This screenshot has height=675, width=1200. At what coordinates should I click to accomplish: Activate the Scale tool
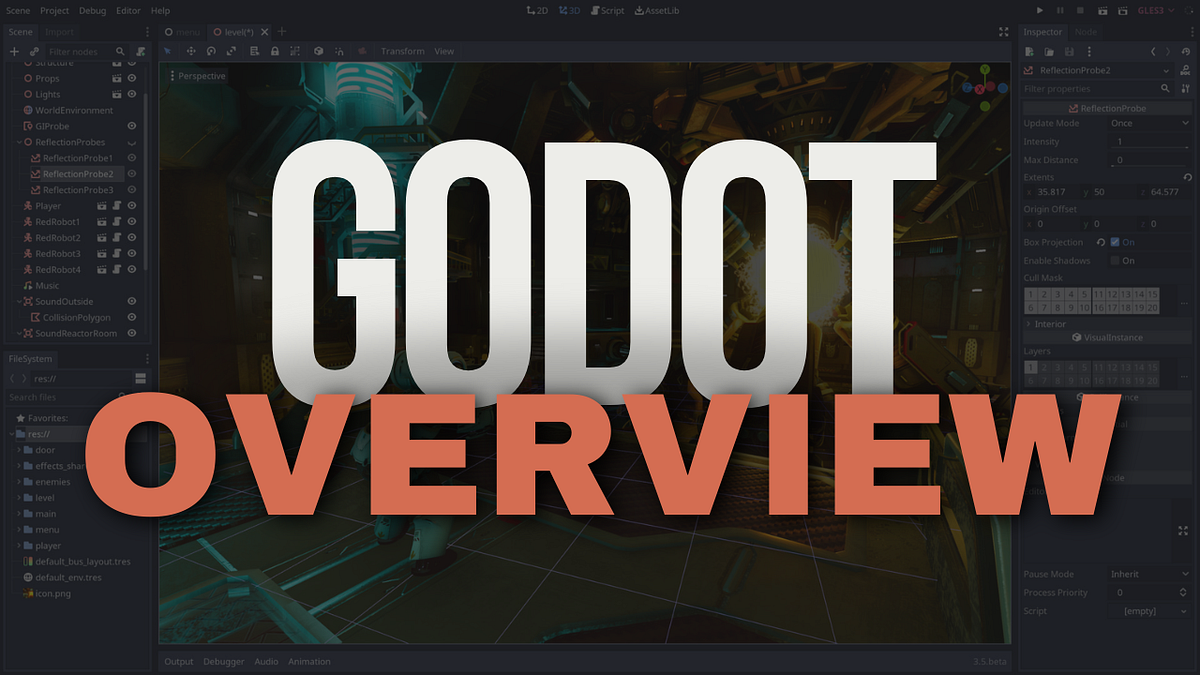pos(232,51)
